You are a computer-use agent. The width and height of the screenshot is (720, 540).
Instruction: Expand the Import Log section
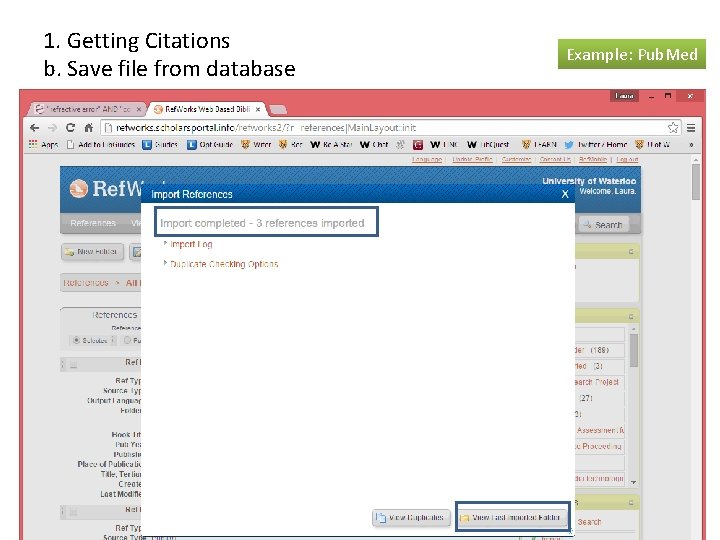(x=191, y=244)
